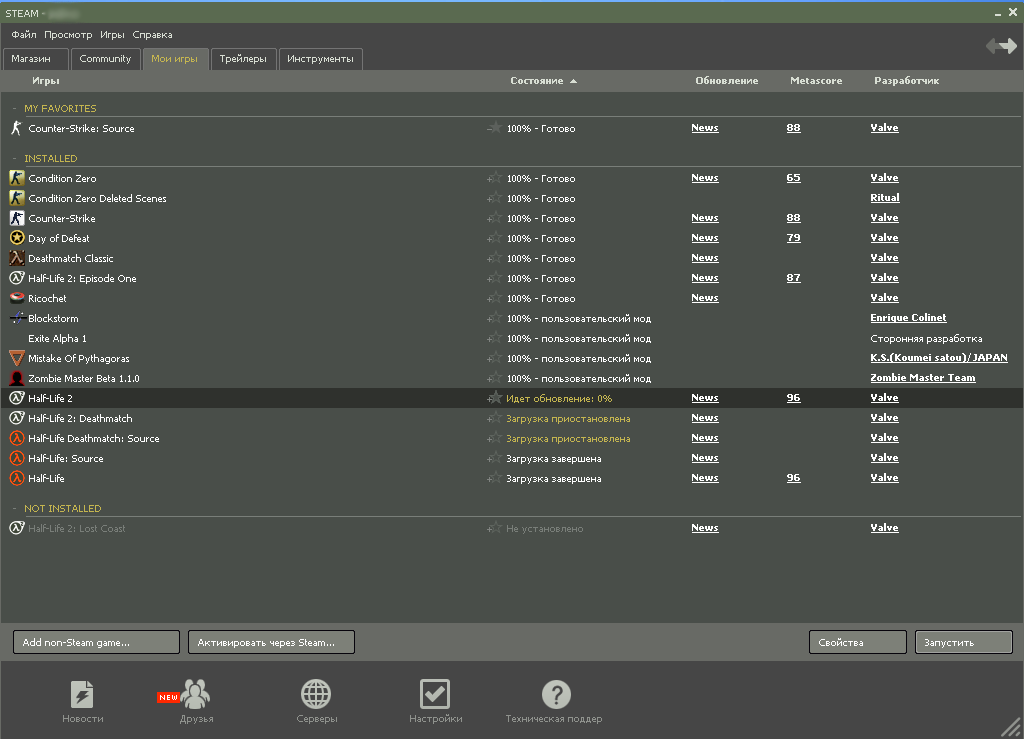Image resolution: width=1024 pixels, height=739 pixels.
Task: Click the Запустить button
Action: [x=963, y=642]
